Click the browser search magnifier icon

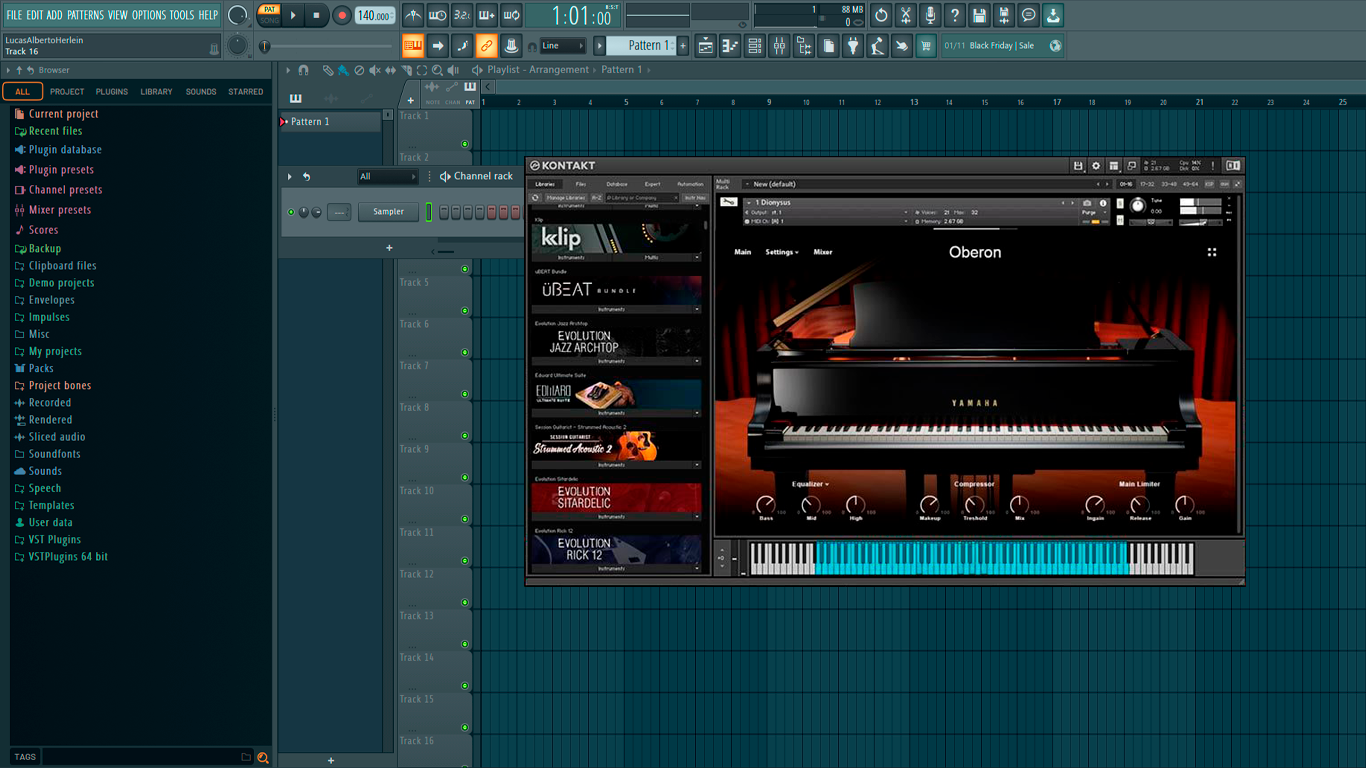(263, 758)
